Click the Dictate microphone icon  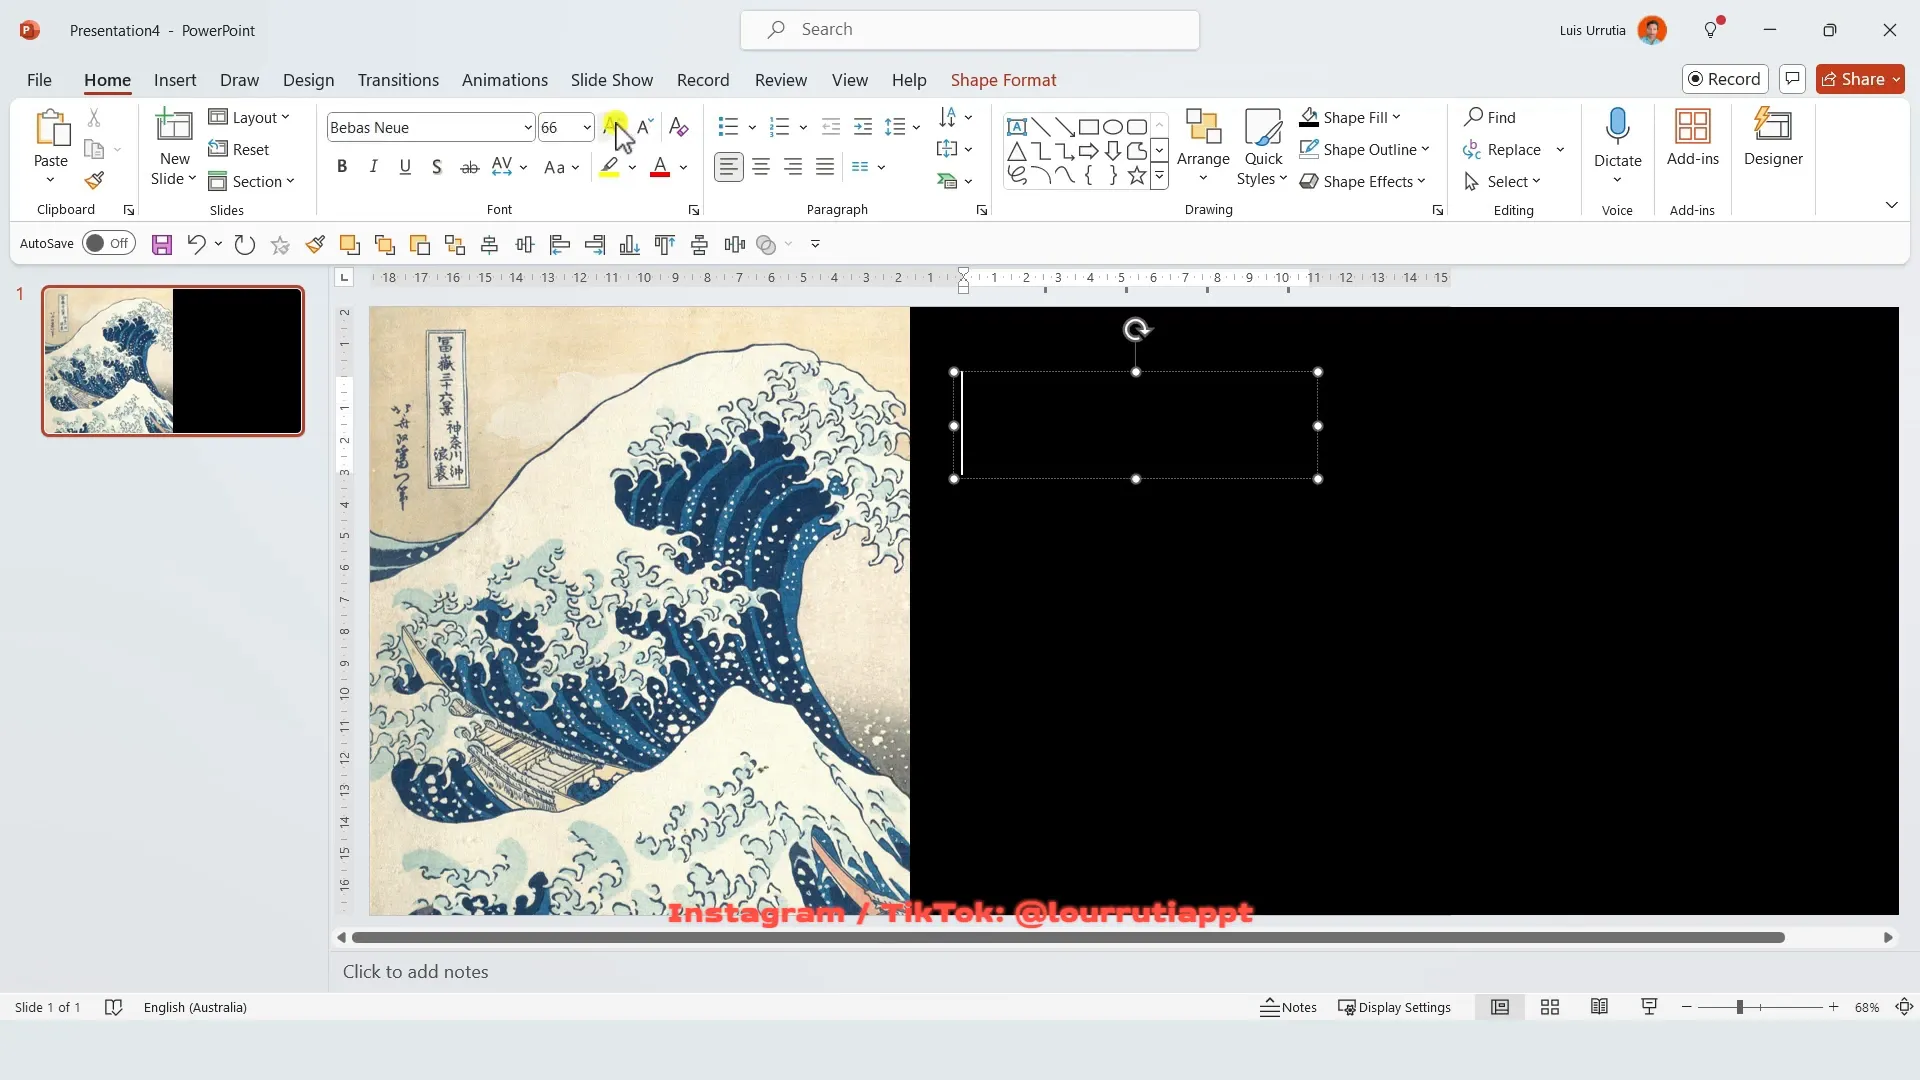pos(1617,127)
